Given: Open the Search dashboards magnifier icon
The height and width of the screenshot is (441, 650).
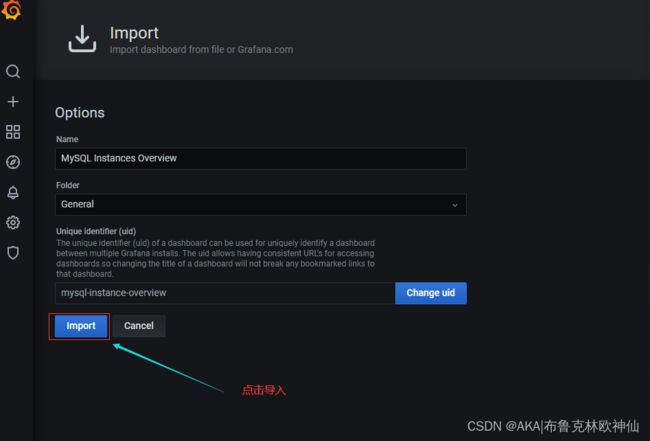Looking at the screenshot, I should coord(13,71).
